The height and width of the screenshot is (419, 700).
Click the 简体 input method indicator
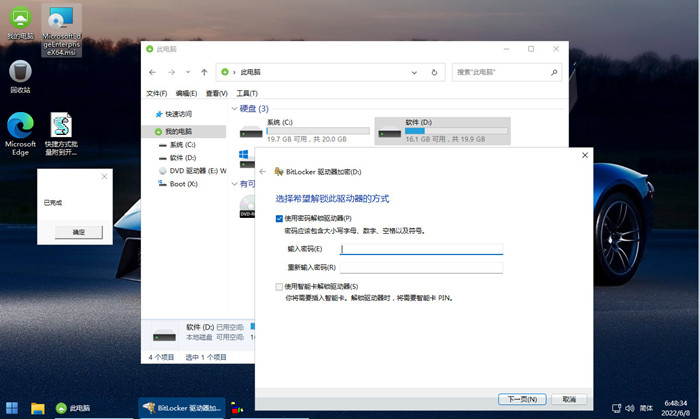click(x=646, y=408)
